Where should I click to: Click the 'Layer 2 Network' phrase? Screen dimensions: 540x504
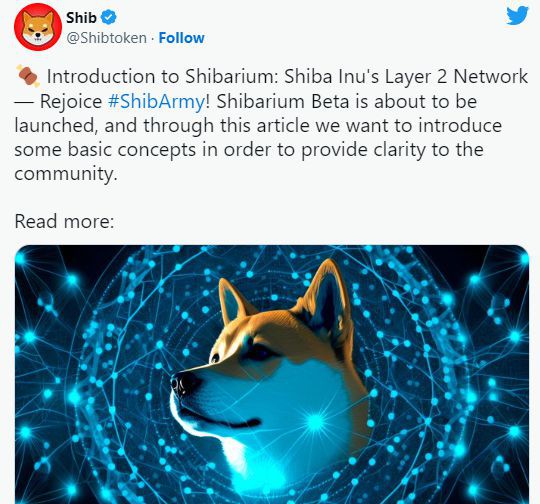456,76
